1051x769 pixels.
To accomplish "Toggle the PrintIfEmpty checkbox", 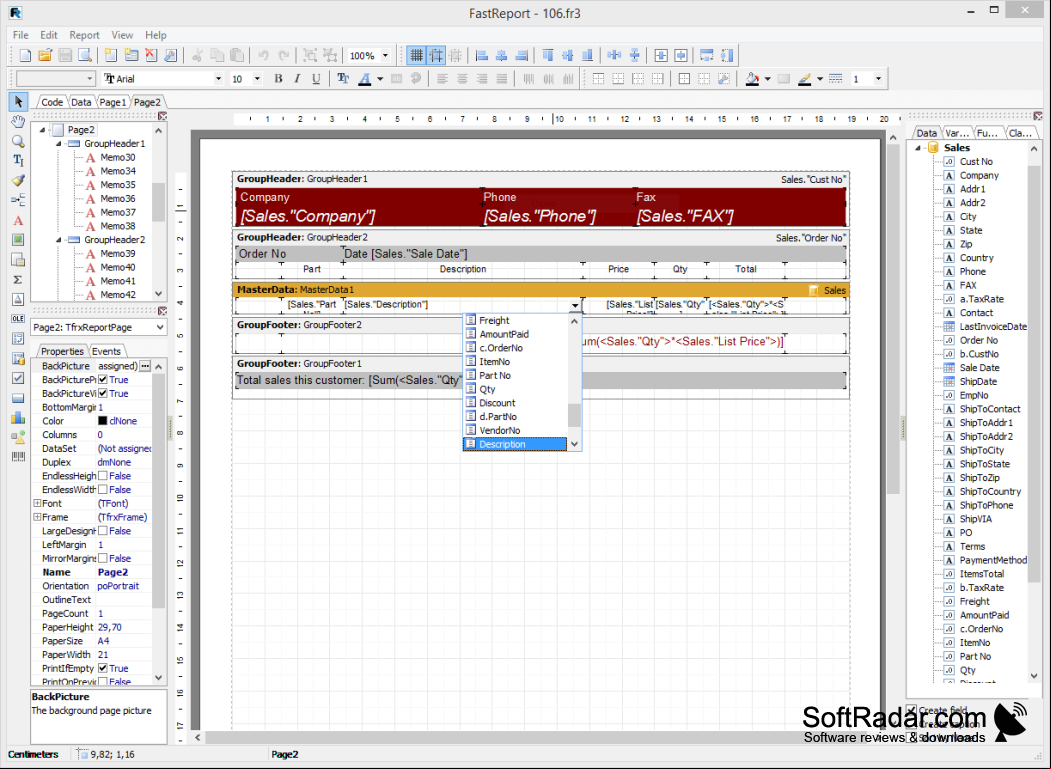I will [103, 668].
